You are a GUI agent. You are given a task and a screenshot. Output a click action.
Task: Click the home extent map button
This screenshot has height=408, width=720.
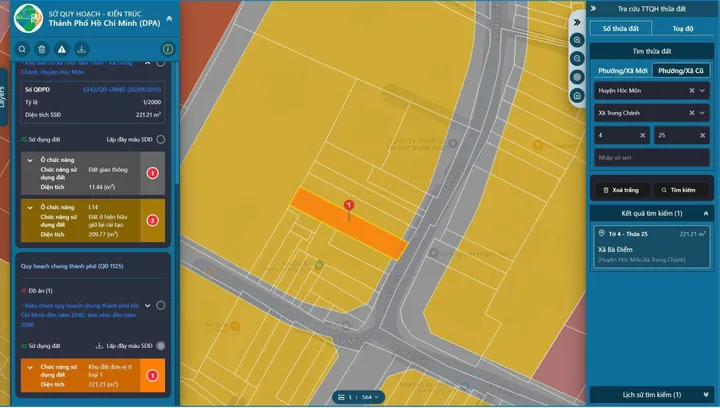(577, 95)
